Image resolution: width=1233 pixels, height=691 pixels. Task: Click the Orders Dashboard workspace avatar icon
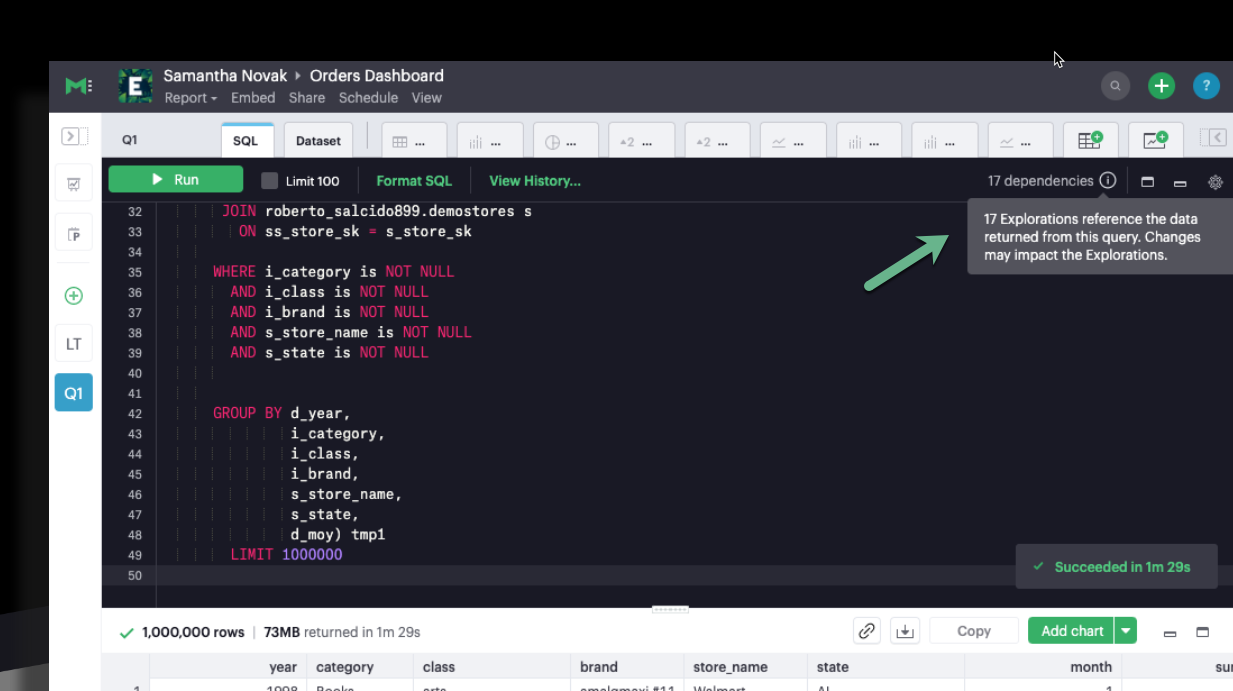135,87
